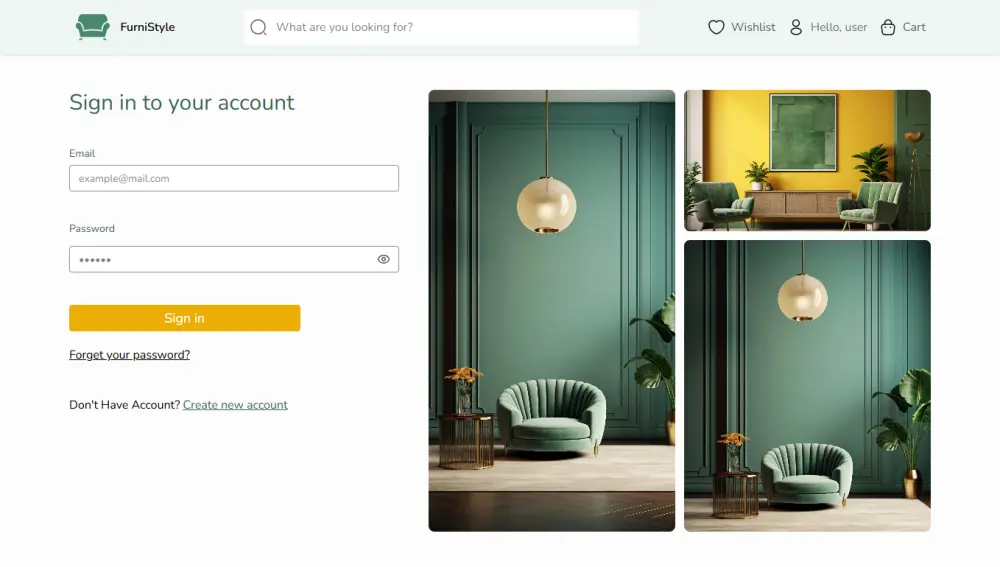
Task: Click the FurniStyle brand name text
Action: [x=147, y=27]
